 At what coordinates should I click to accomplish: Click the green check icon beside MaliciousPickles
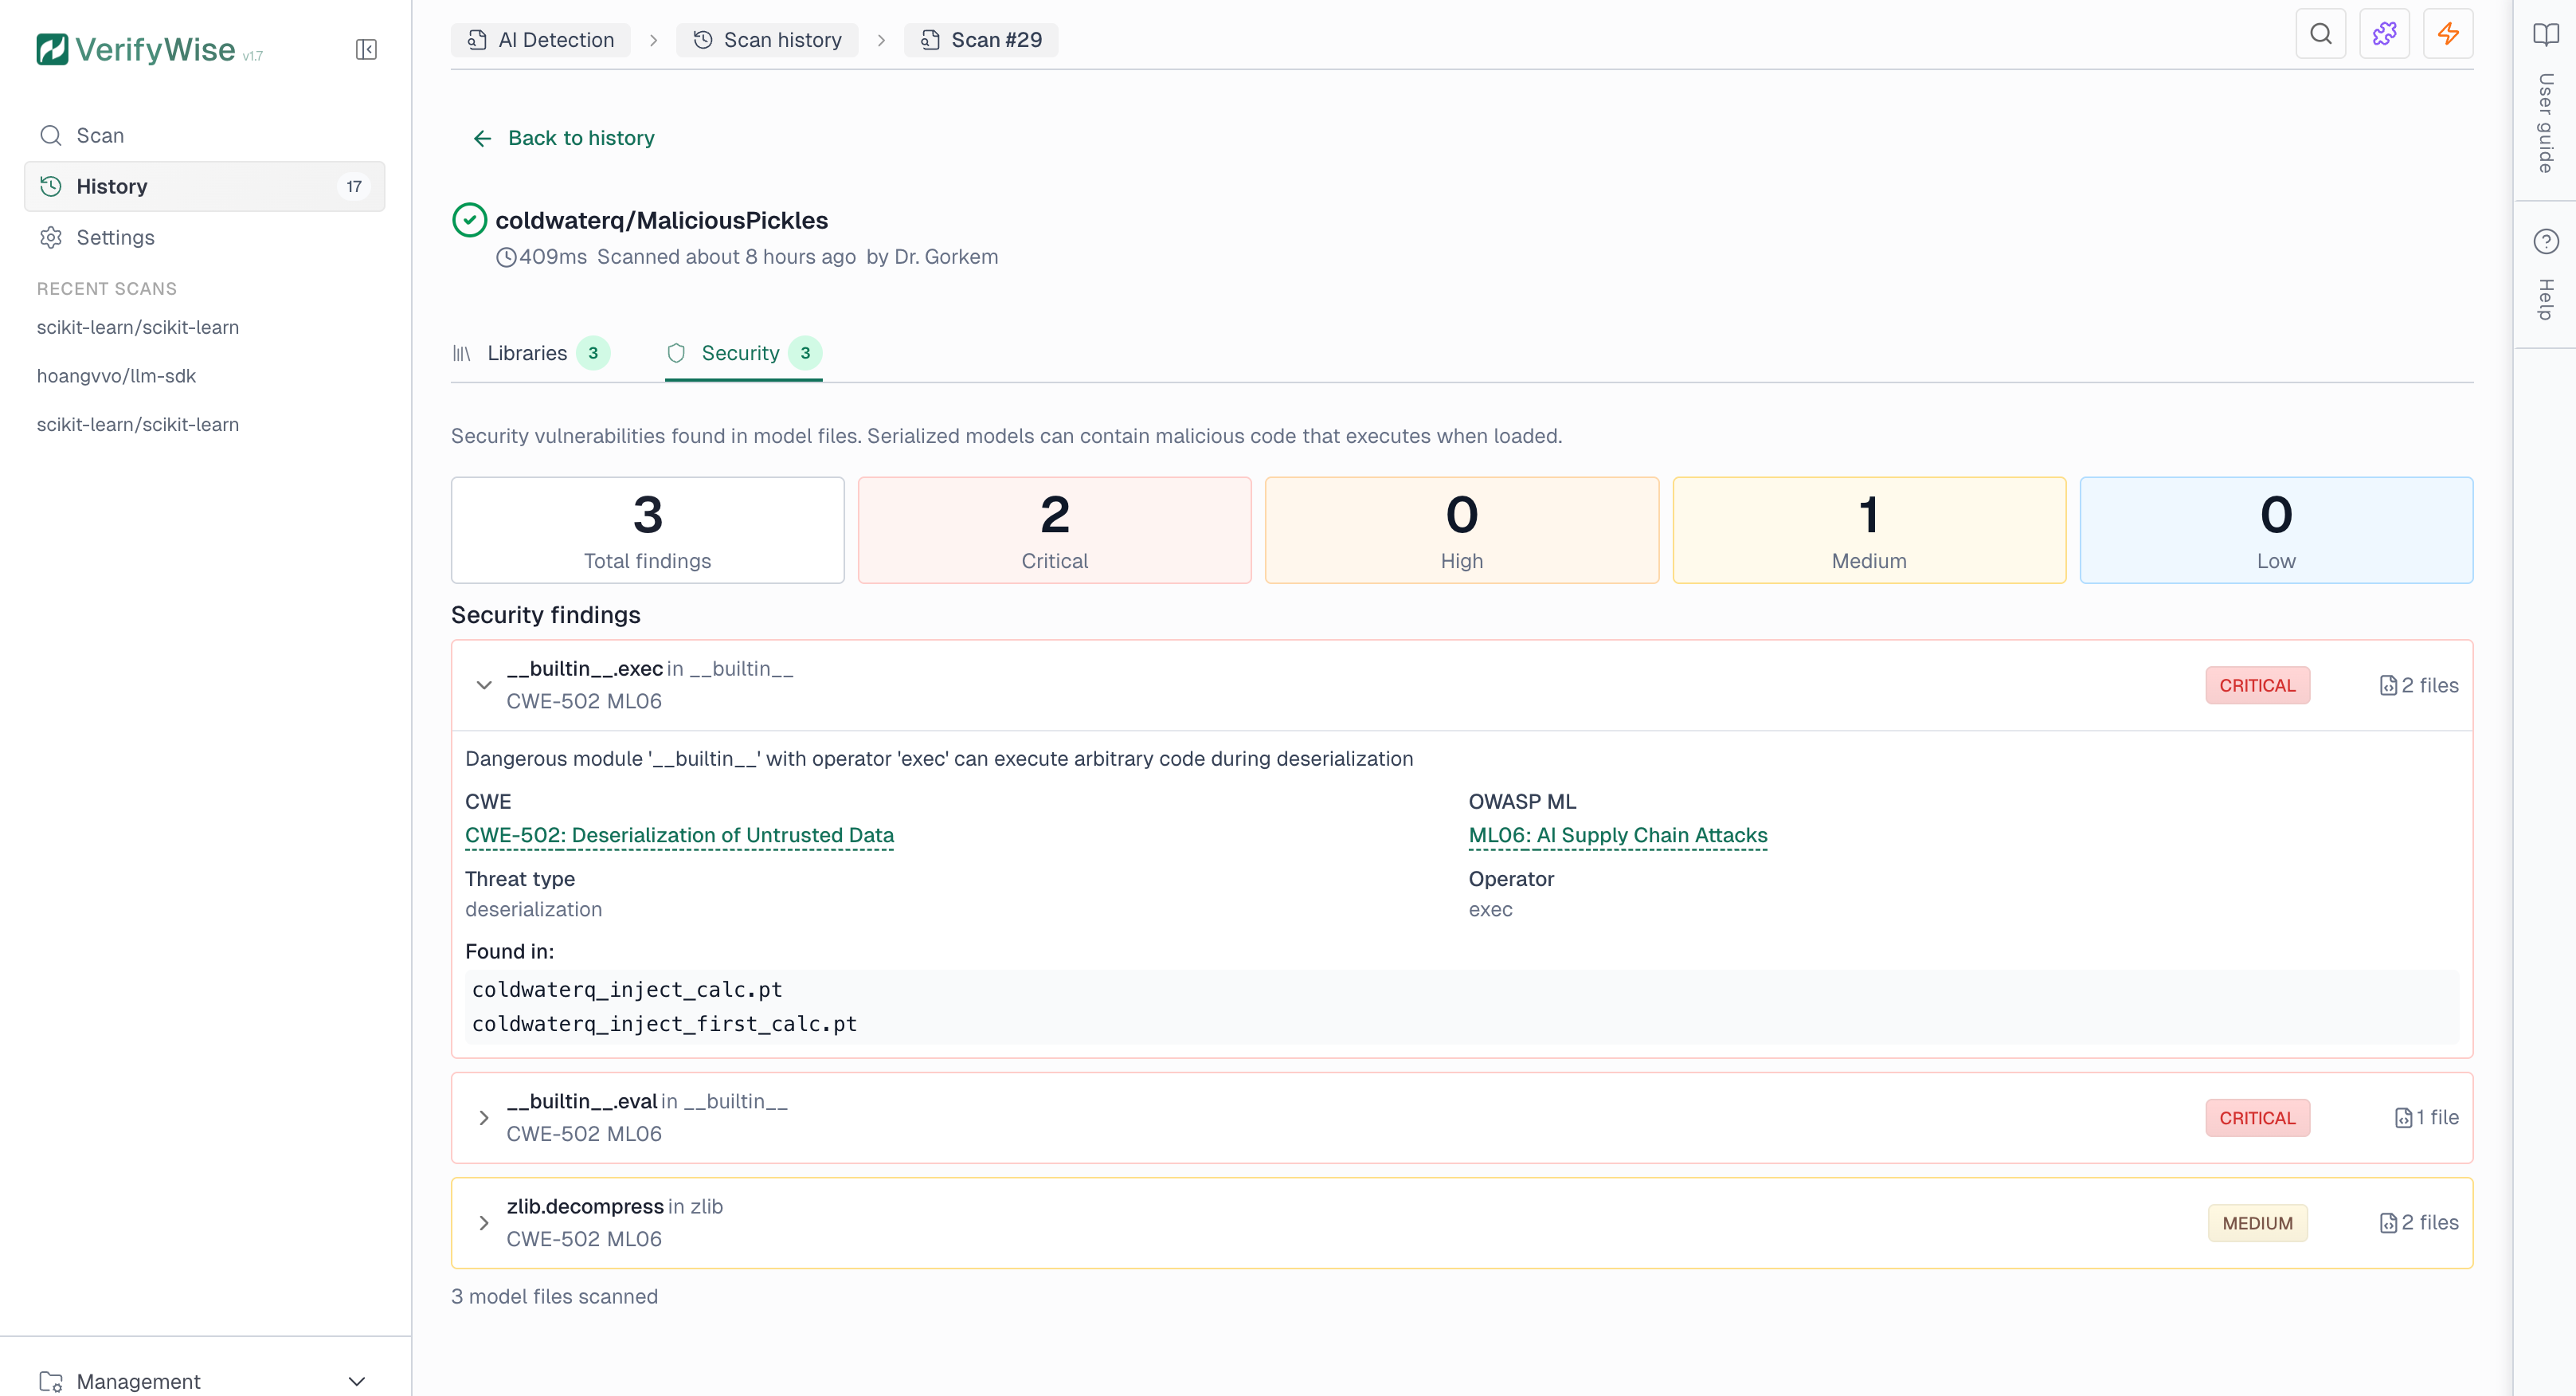[x=470, y=219]
